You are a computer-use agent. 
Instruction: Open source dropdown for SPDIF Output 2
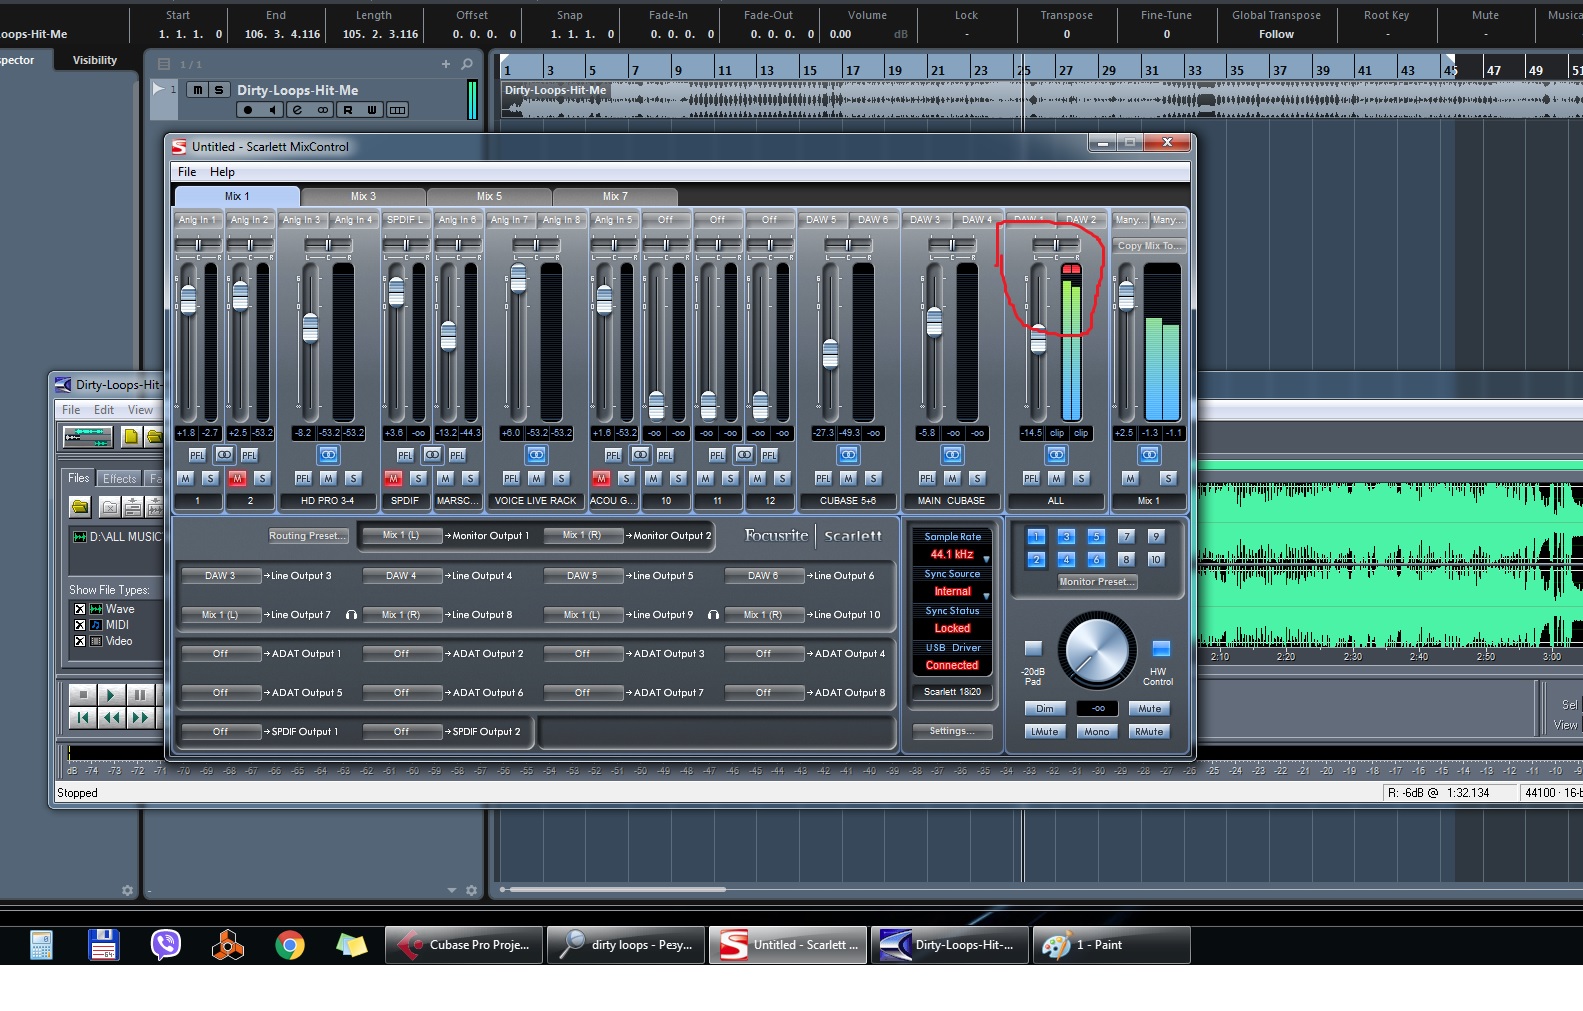401,732
